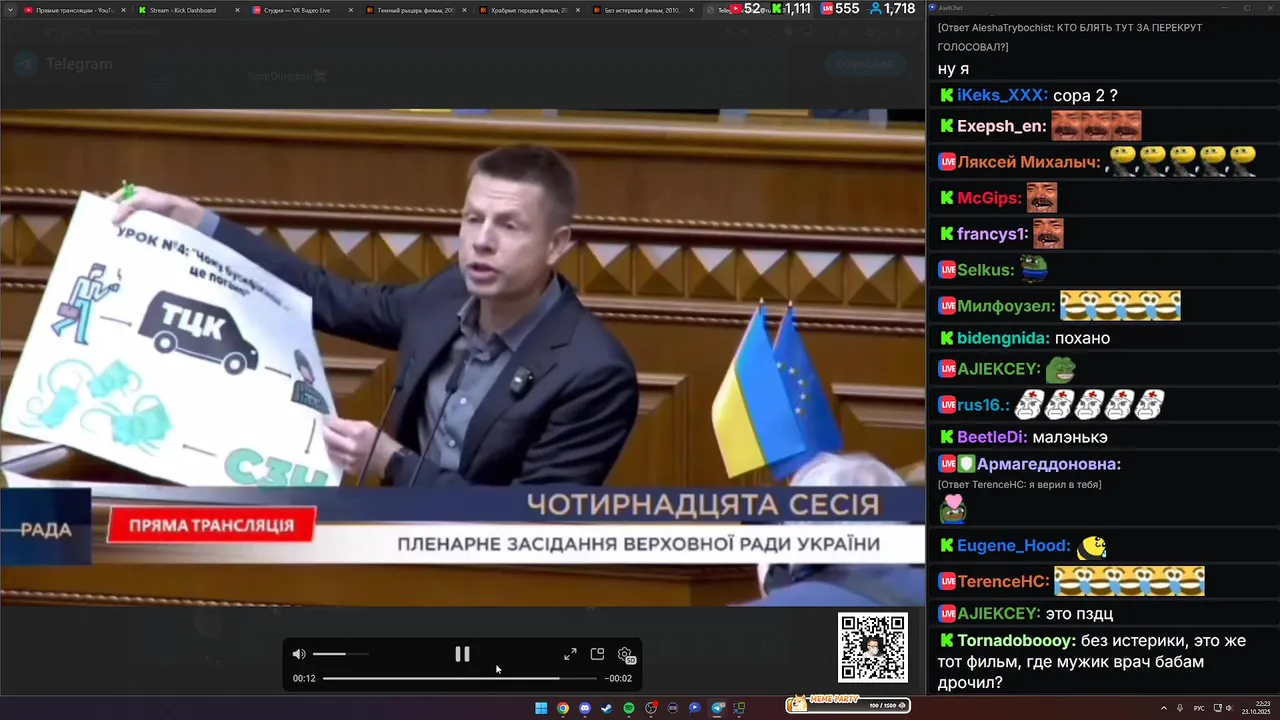Click username TerenceHC in chat
The height and width of the screenshot is (720, 1280).
[x=1003, y=581]
